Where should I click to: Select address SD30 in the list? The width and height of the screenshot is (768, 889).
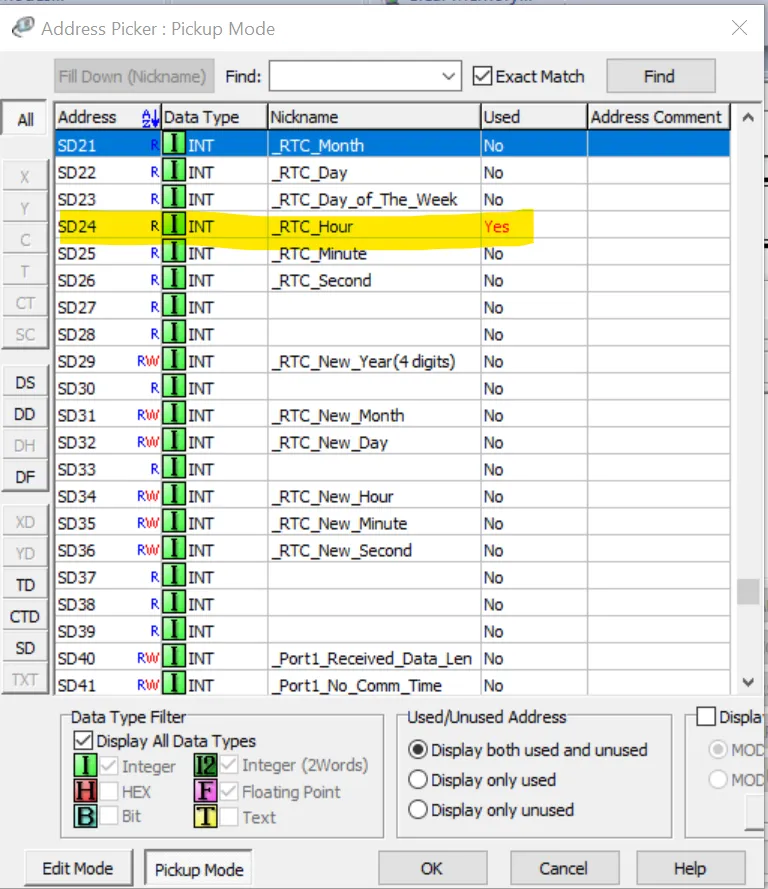(x=77, y=388)
